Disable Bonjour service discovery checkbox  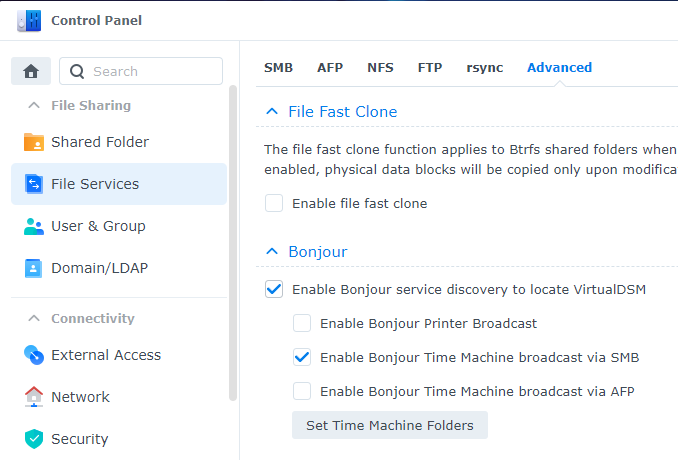(274, 290)
